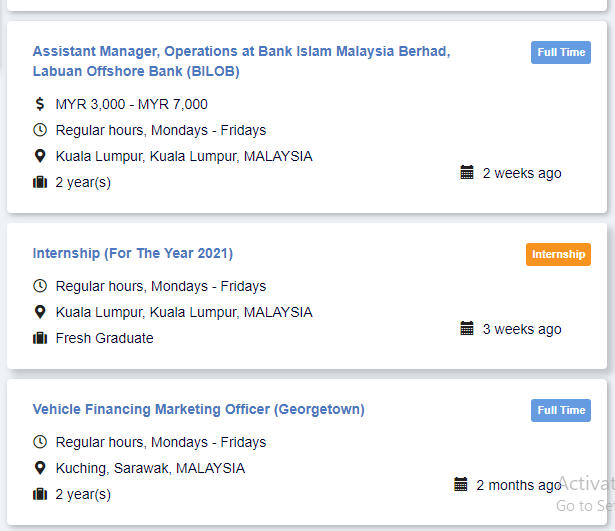Click the 'Fresh Graduate' experience text
Screen dimensions: 615x531
[105, 338]
